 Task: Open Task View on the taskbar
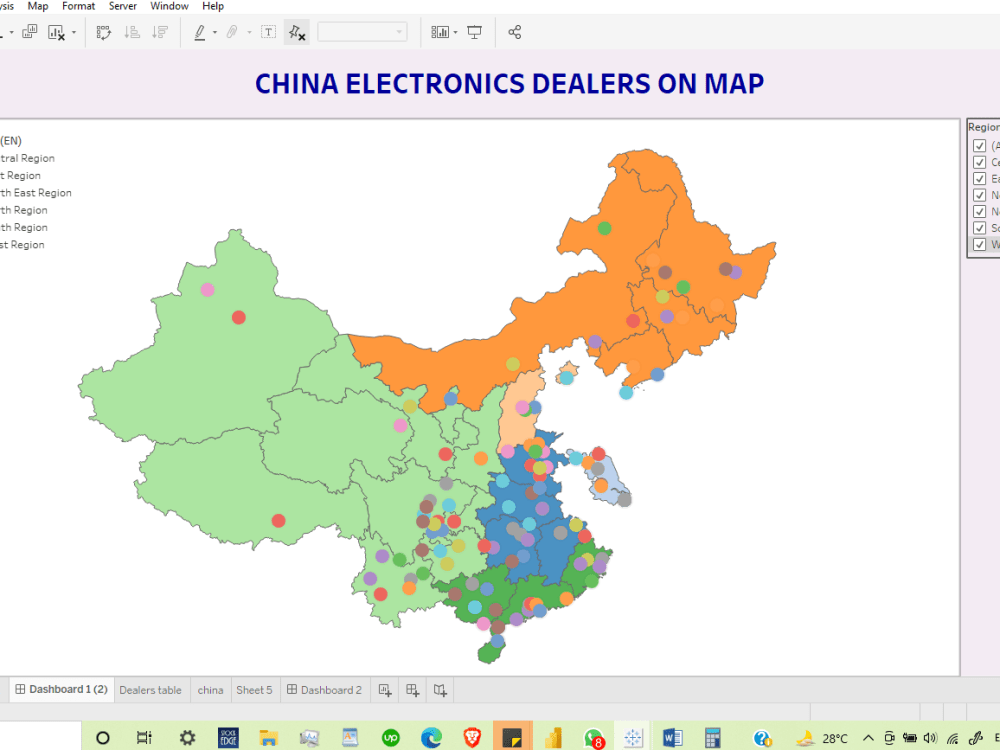[144, 738]
